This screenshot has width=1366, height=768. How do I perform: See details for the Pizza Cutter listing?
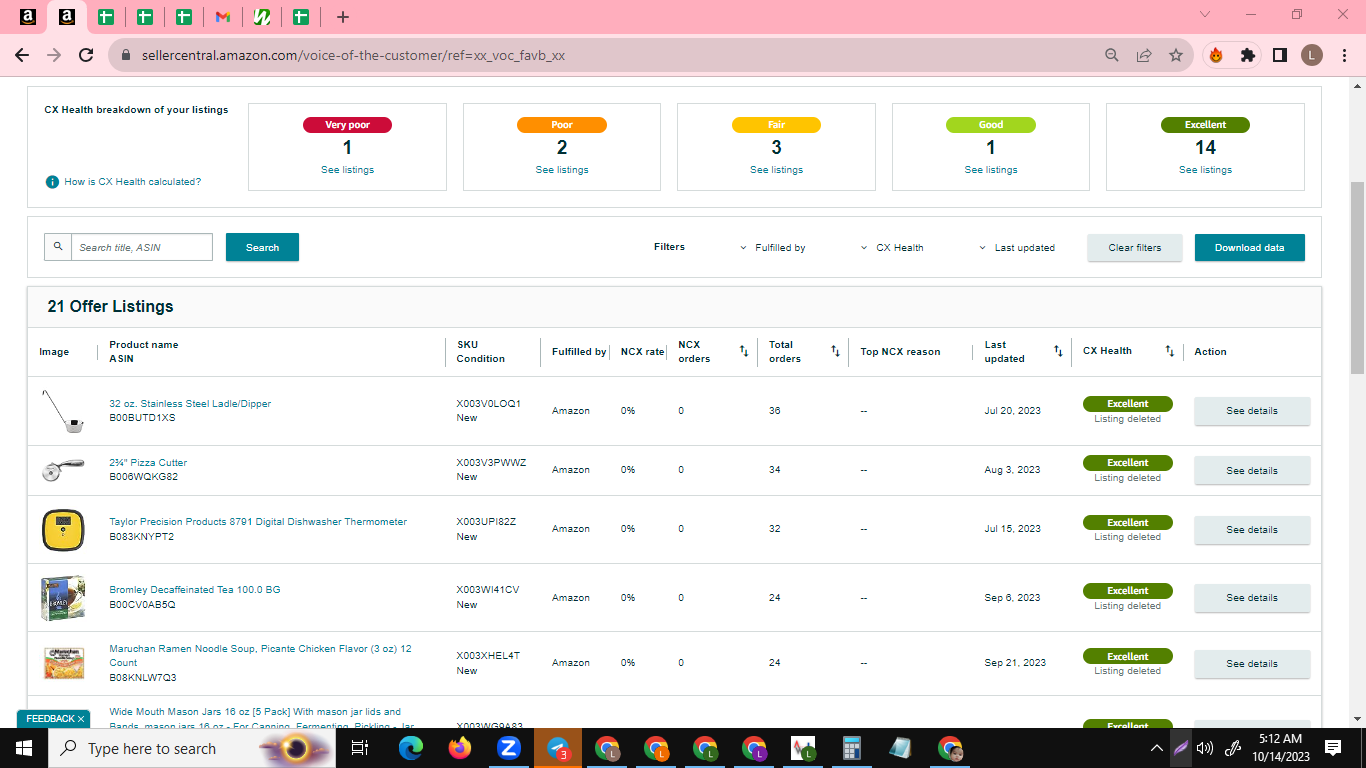(x=1252, y=471)
